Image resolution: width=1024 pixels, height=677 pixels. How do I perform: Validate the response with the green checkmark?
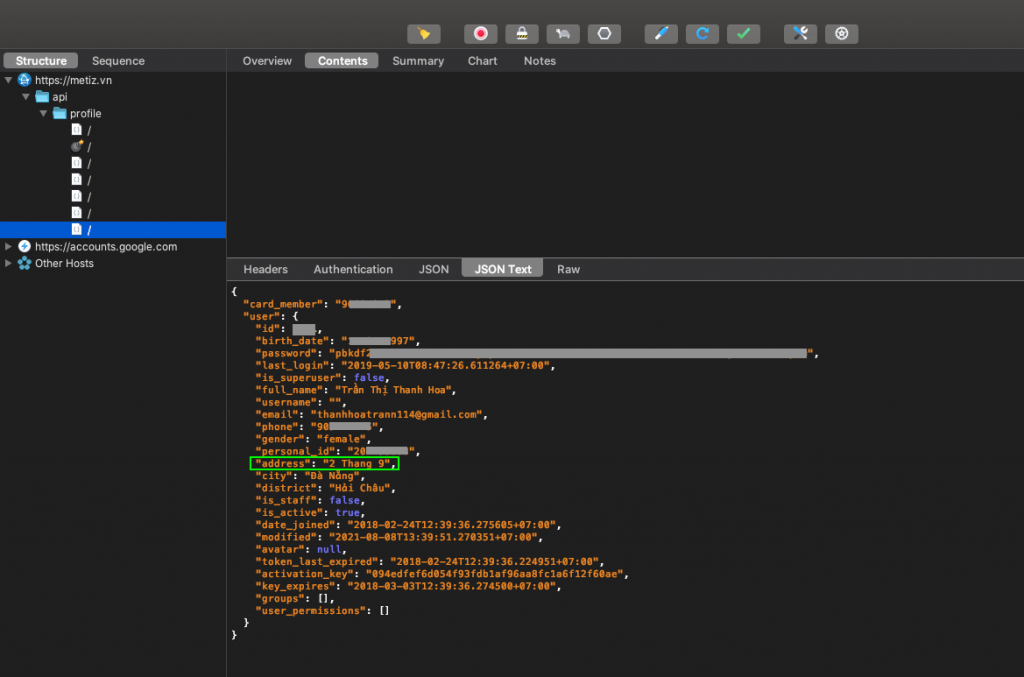click(x=743, y=34)
